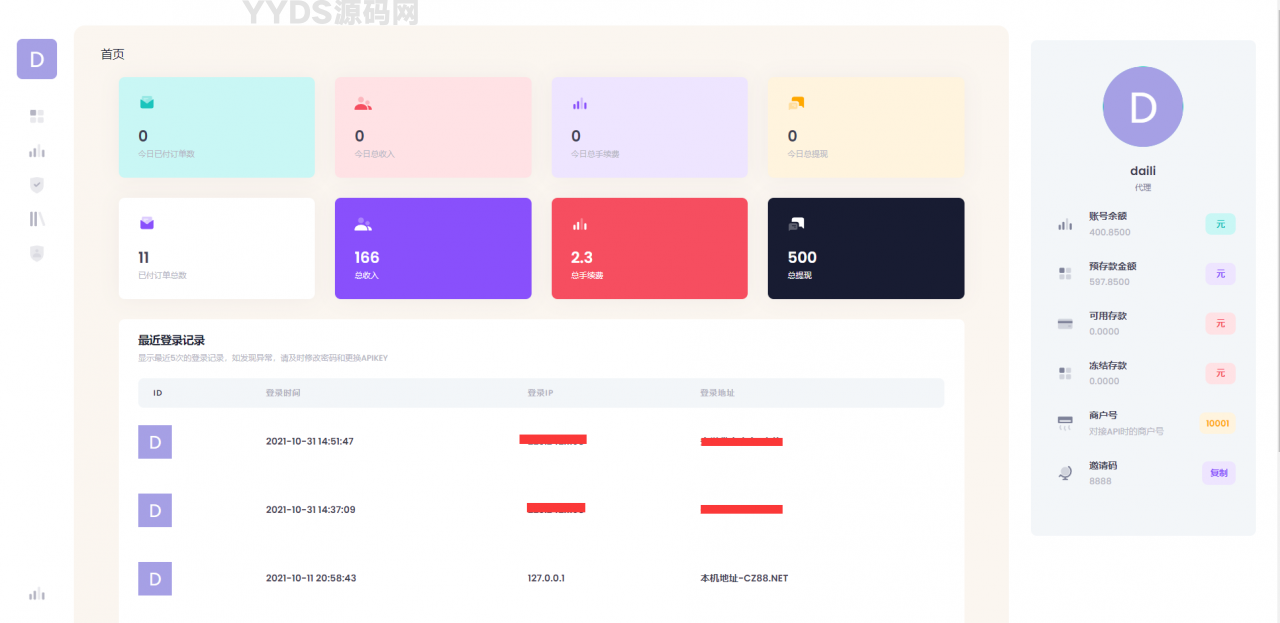This screenshot has width=1280, height=623.
Task: Click the large daili profile avatar
Action: (x=1143, y=107)
